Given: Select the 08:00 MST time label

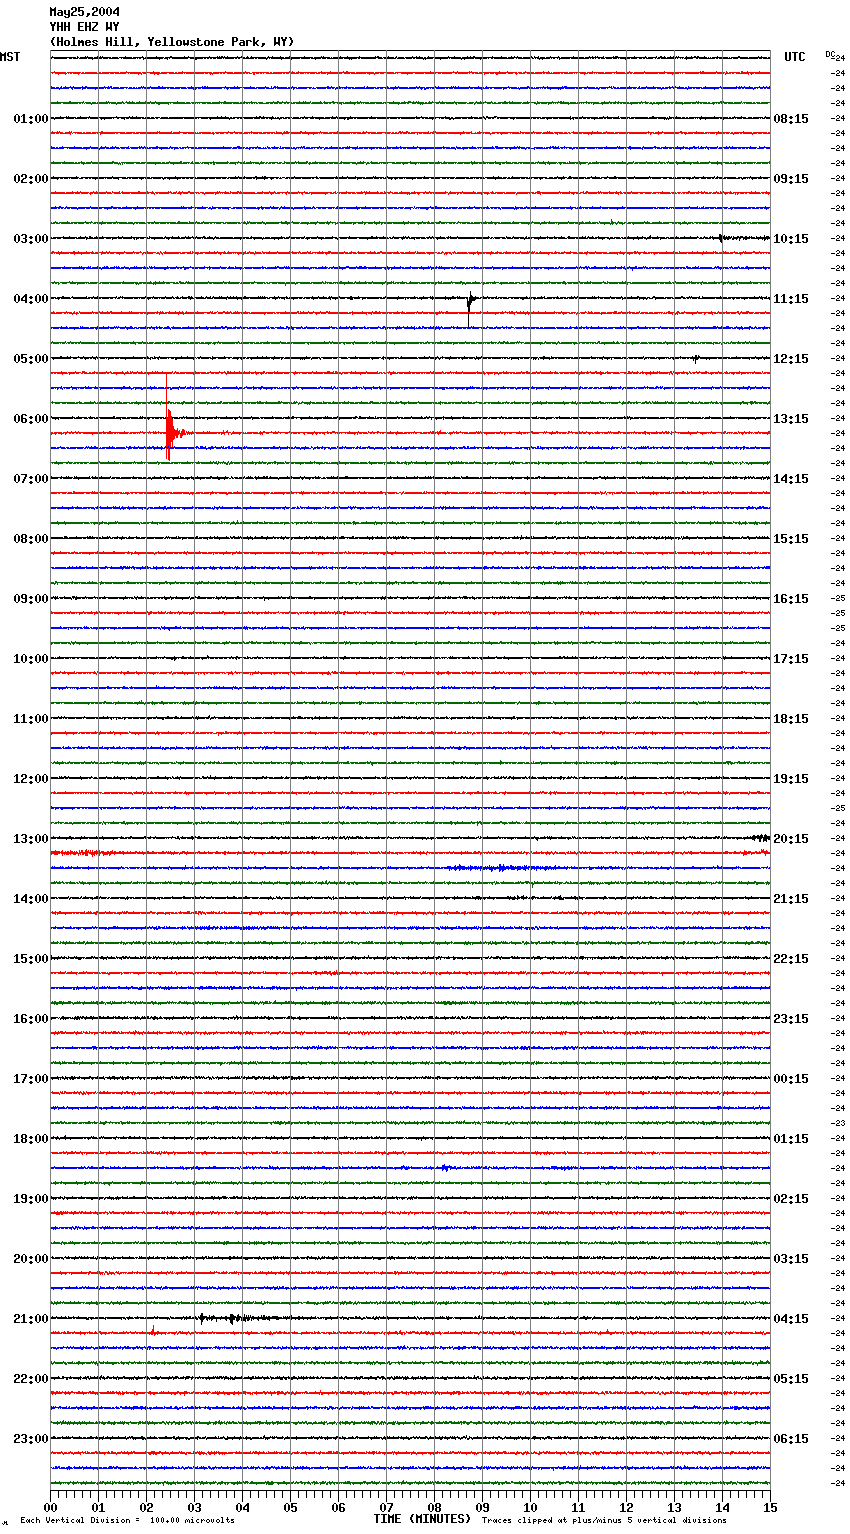Looking at the screenshot, I should (31, 539).
